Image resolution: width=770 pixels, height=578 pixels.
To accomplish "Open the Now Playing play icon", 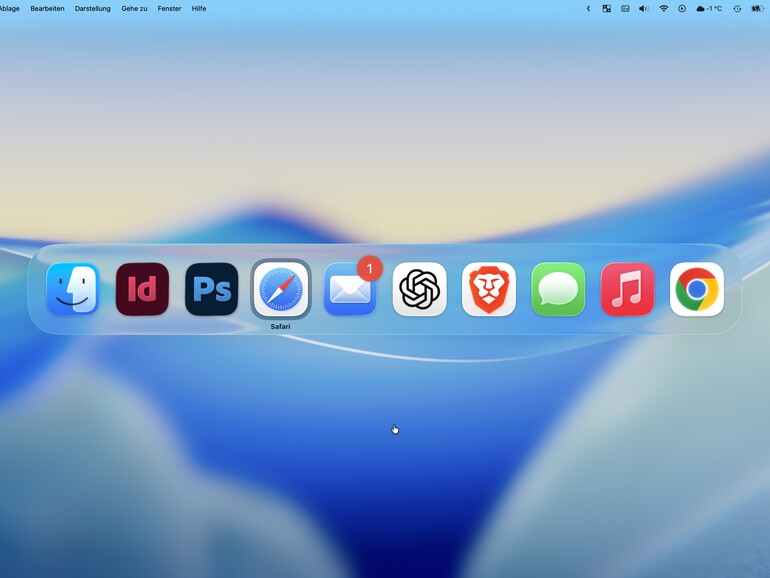I will [682, 8].
